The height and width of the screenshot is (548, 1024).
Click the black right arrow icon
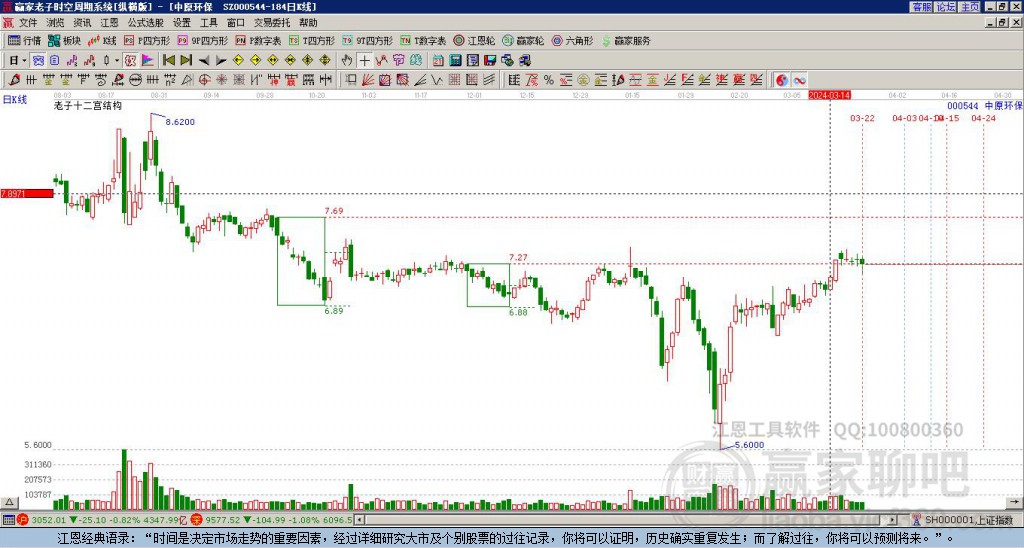[221, 61]
